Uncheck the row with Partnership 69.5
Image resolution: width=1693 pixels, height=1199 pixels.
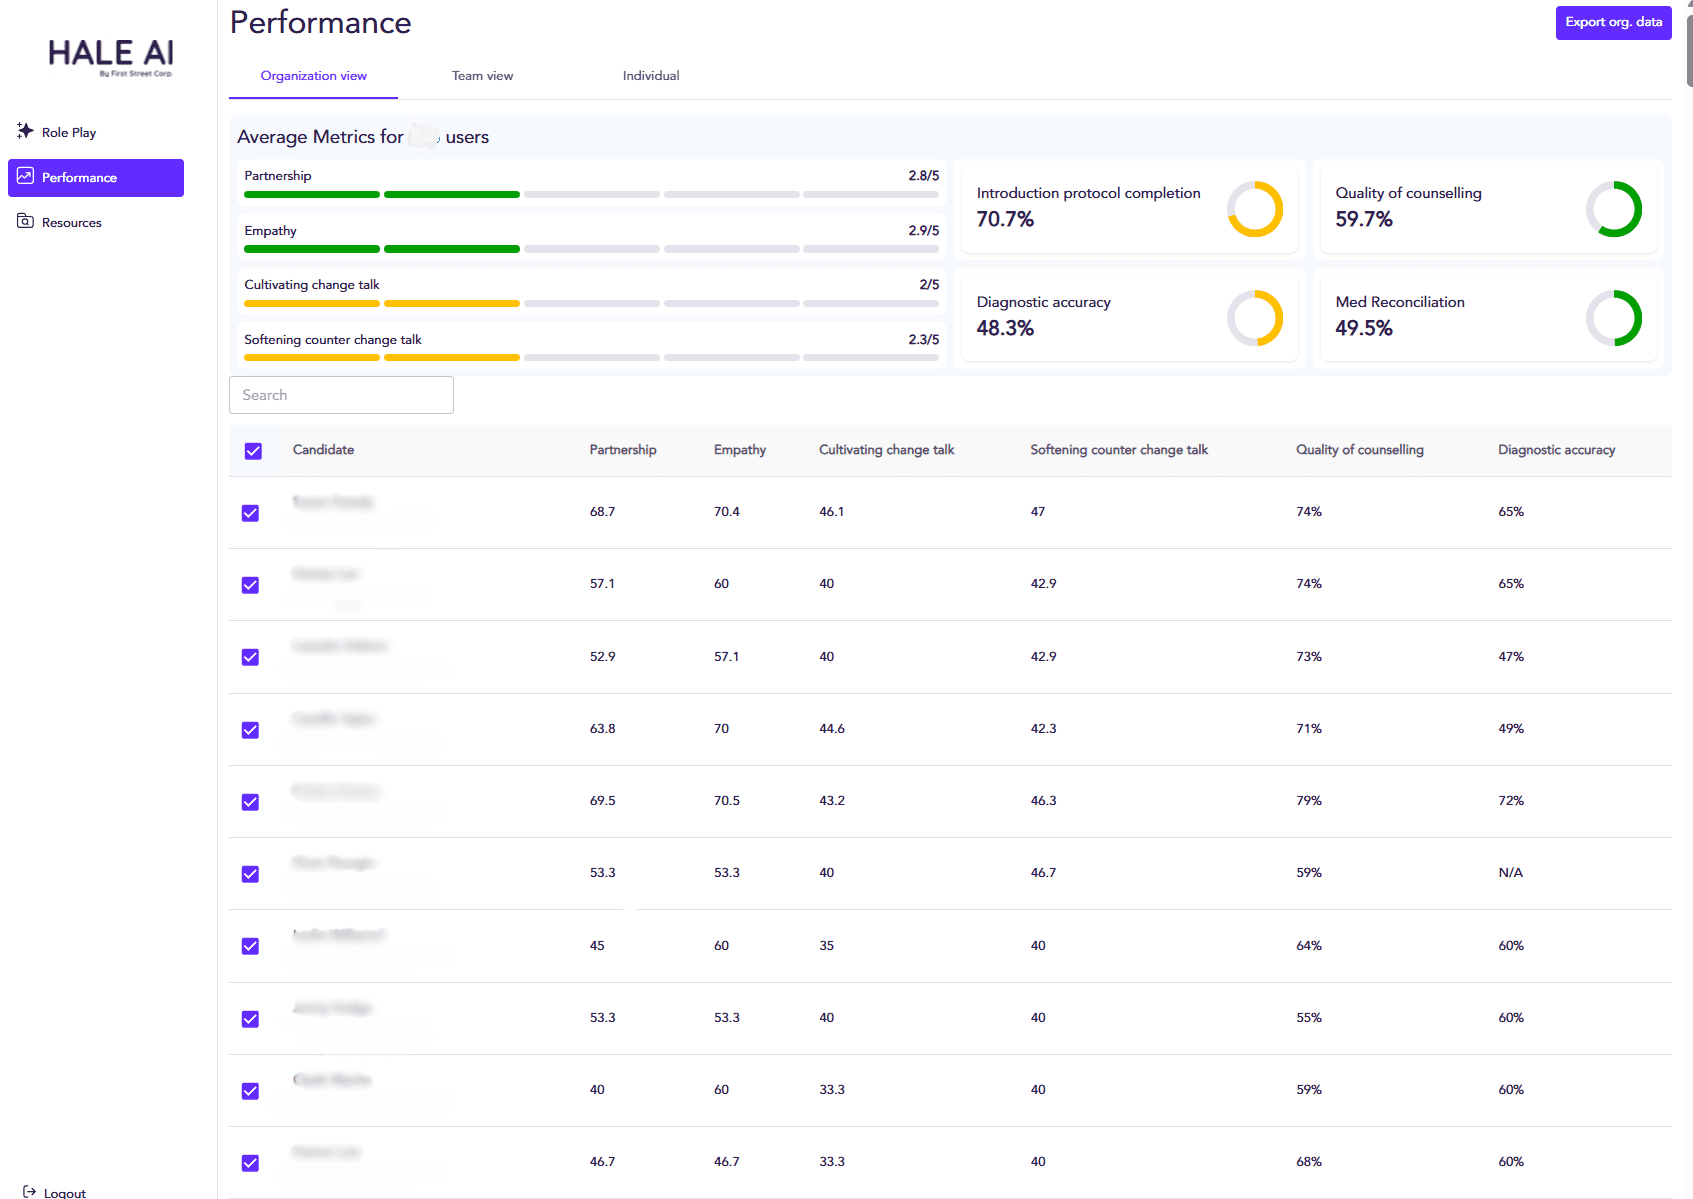pos(250,802)
